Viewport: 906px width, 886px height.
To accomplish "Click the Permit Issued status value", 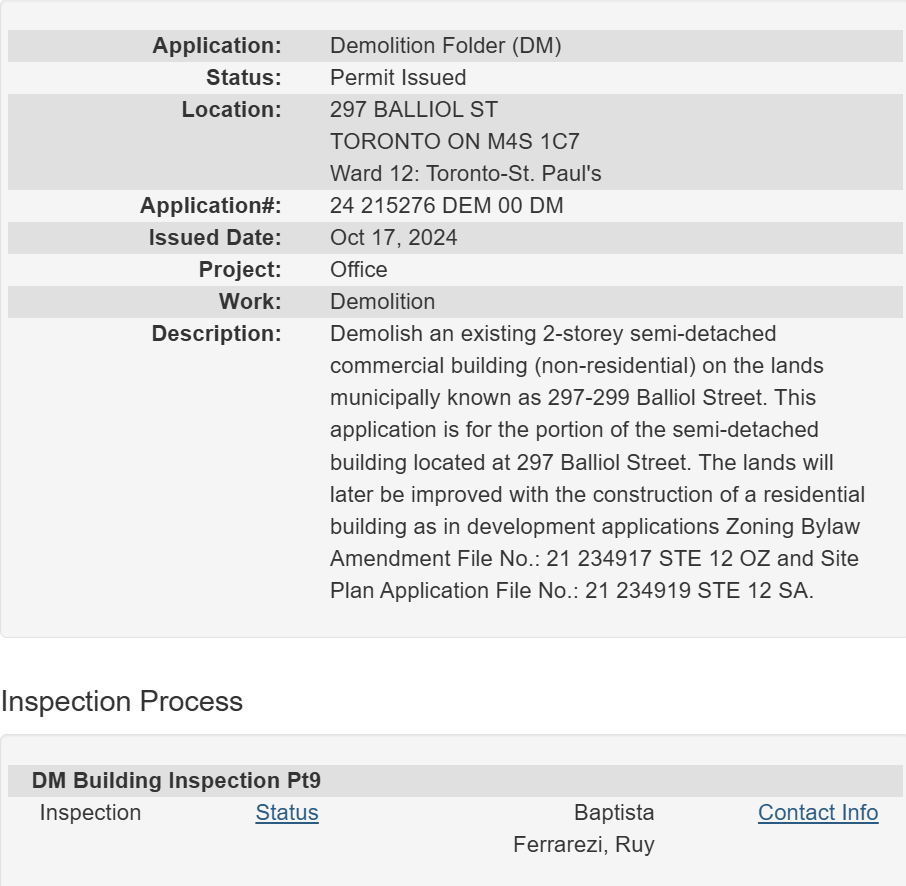I will [x=398, y=78].
